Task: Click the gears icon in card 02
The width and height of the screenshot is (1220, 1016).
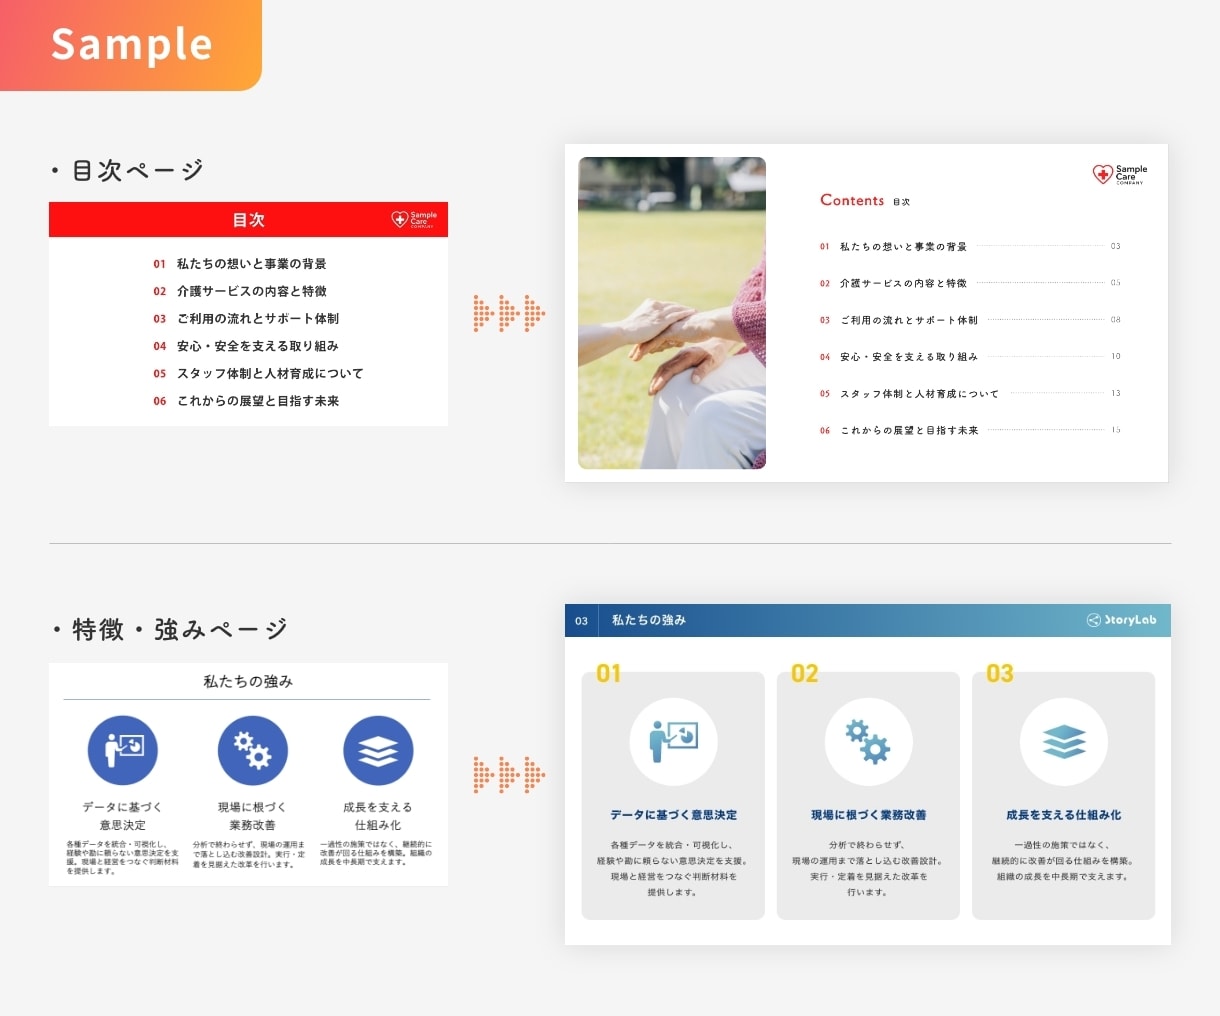Action: tap(868, 741)
